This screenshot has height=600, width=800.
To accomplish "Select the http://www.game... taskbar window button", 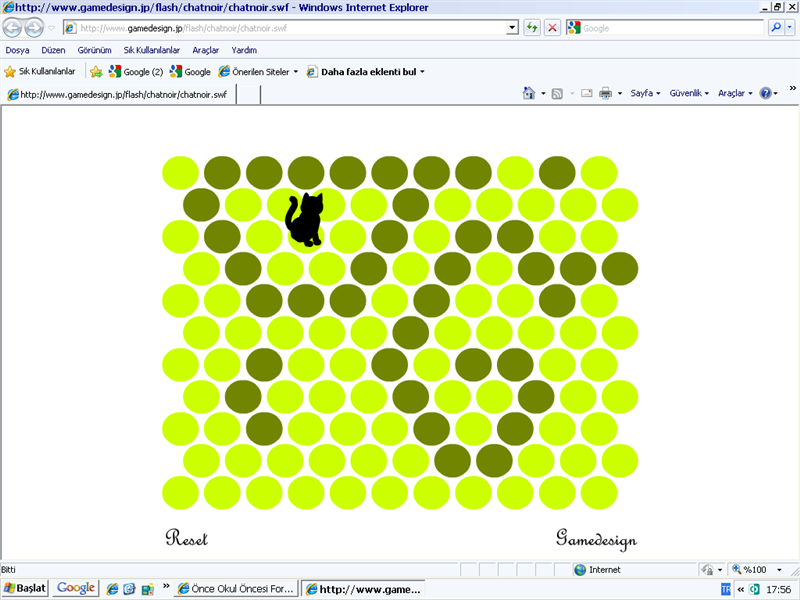I will [363, 589].
